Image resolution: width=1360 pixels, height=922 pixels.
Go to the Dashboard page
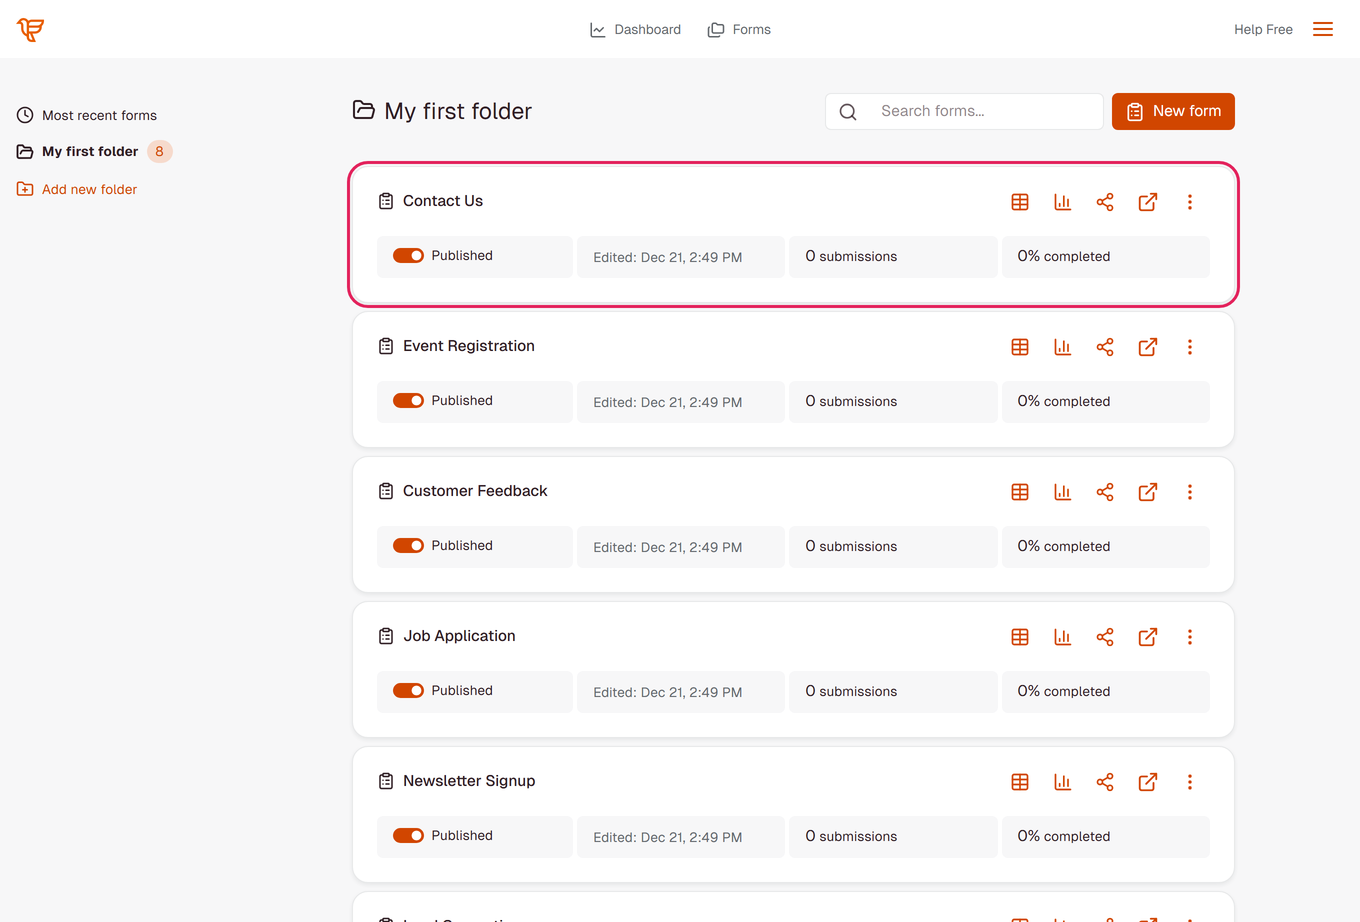pos(635,30)
